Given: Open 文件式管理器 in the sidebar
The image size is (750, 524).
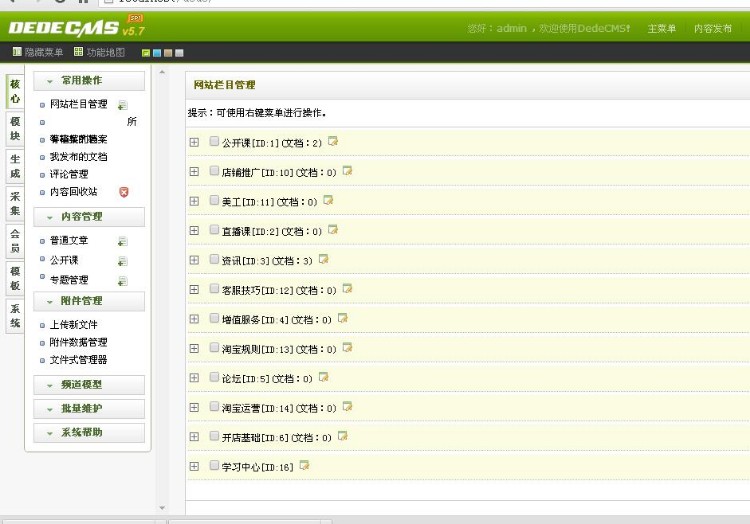Looking at the screenshot, I should coord(78,360).
